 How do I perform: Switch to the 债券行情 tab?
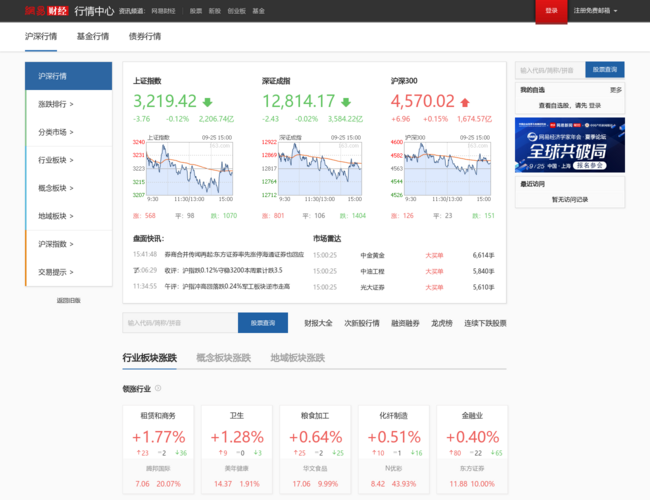(x=145, y=36)
